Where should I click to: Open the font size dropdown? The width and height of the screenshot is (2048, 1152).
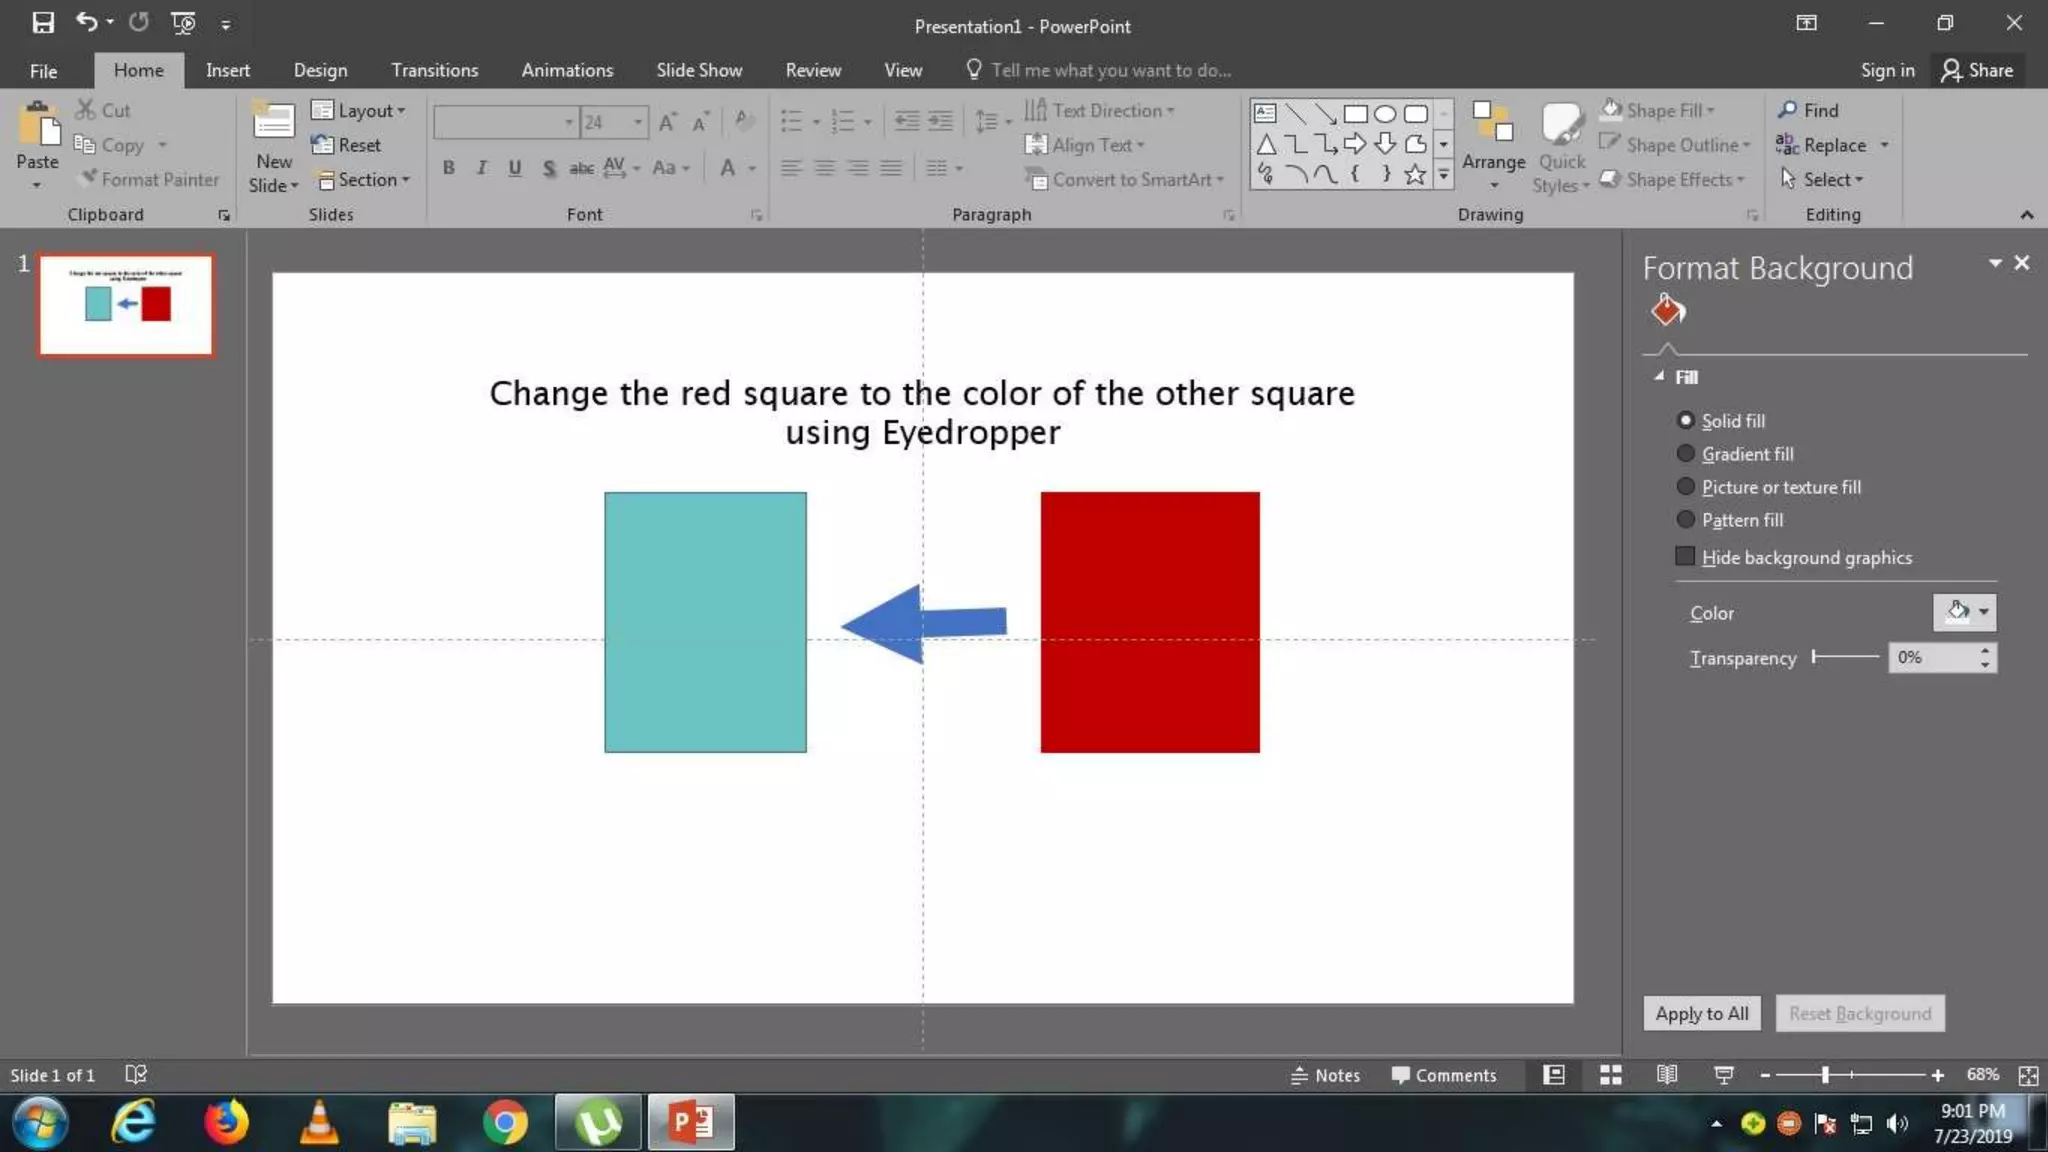click(637, 122)
